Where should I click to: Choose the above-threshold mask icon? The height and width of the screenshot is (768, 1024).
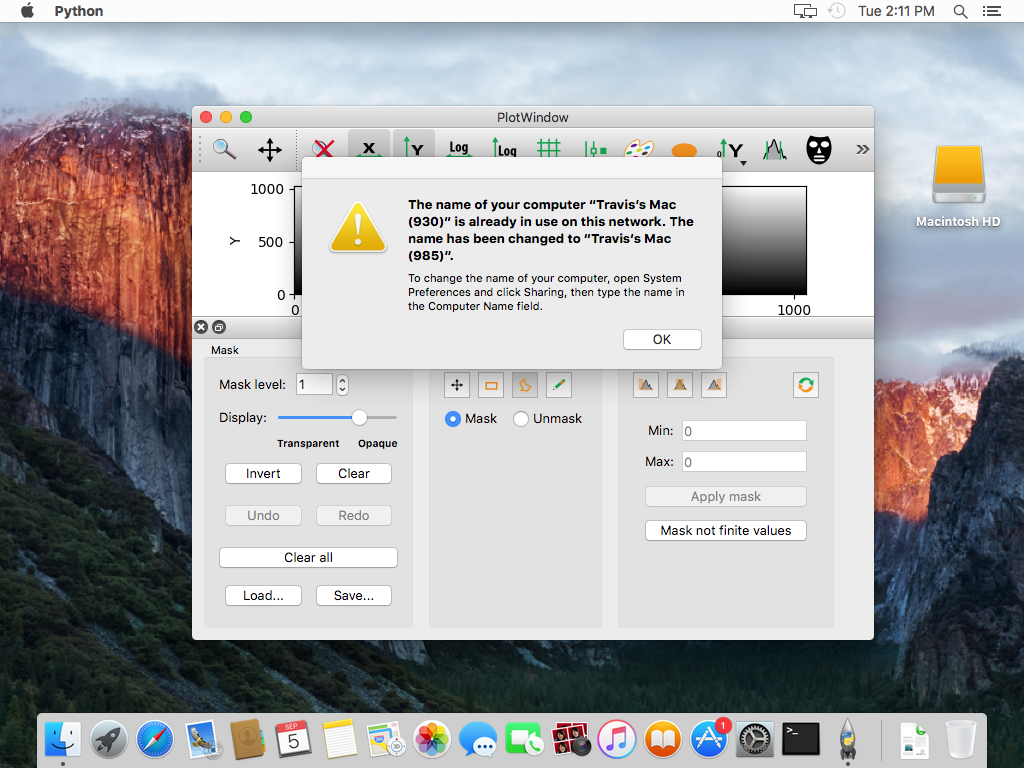click(714, 385)
